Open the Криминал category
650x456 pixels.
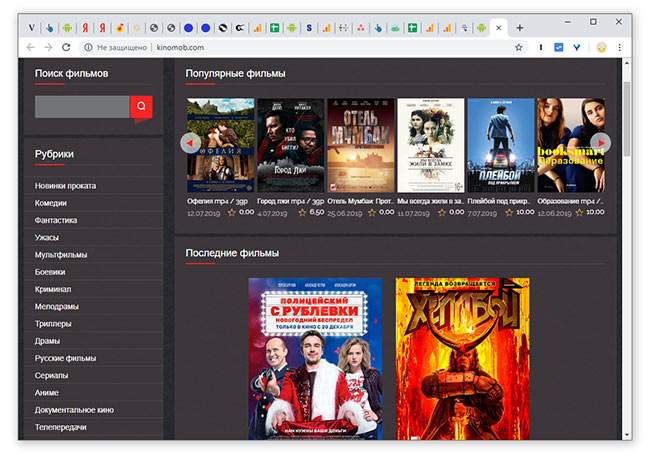pyautogui.click(x=53, y=289)
